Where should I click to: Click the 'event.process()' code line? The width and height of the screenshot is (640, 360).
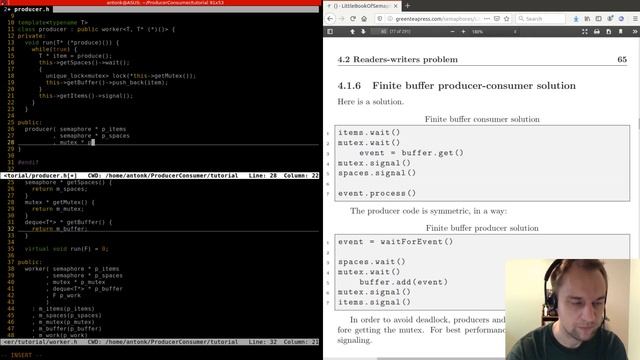[377, 193]
